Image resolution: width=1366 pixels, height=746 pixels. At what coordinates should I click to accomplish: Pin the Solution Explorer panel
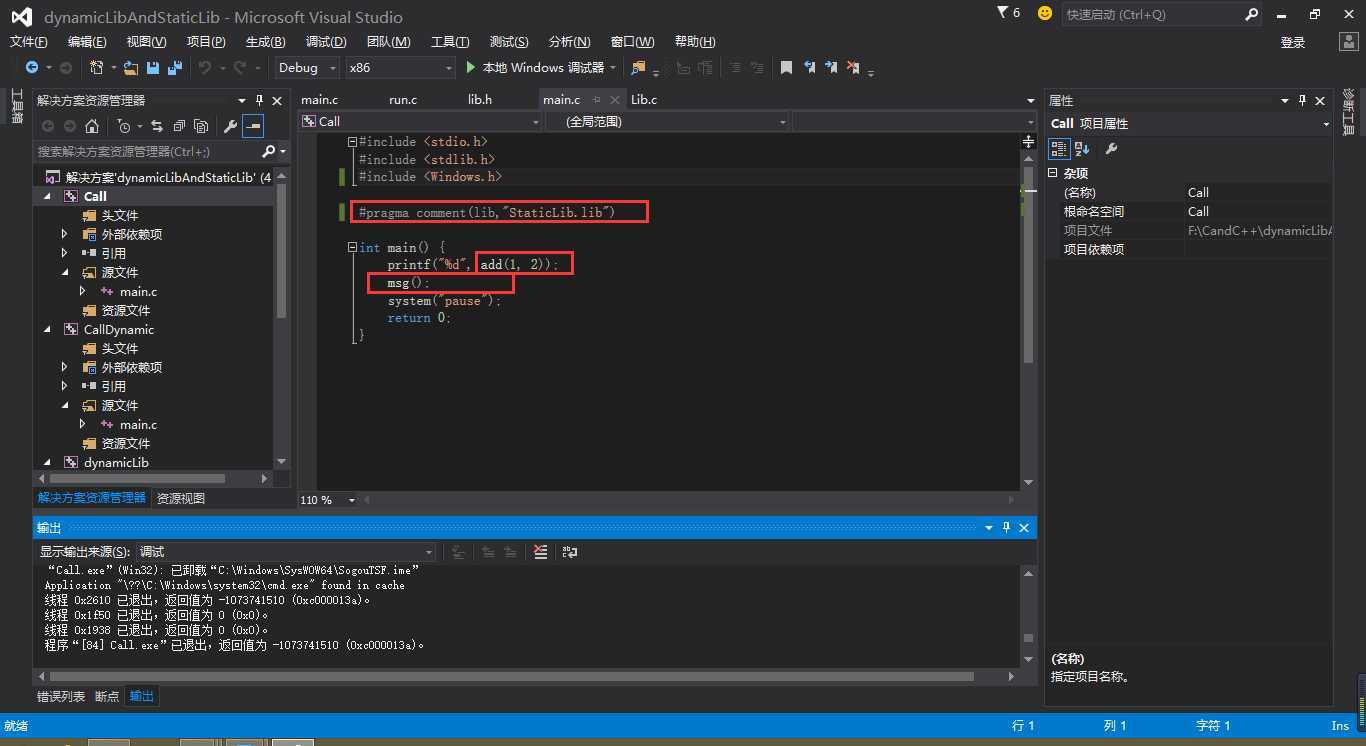click(x=260, y=100)
